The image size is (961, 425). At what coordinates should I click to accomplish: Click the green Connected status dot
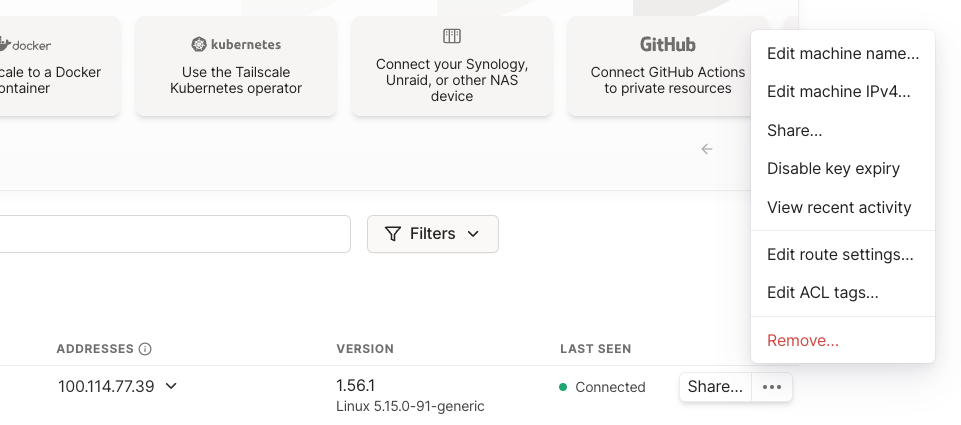(563, 387)
